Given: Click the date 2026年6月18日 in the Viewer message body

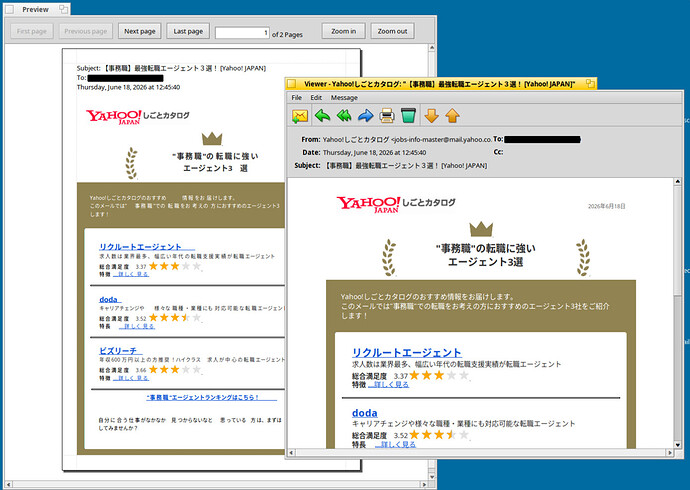Looking at the screenshot, I should 607,206.
